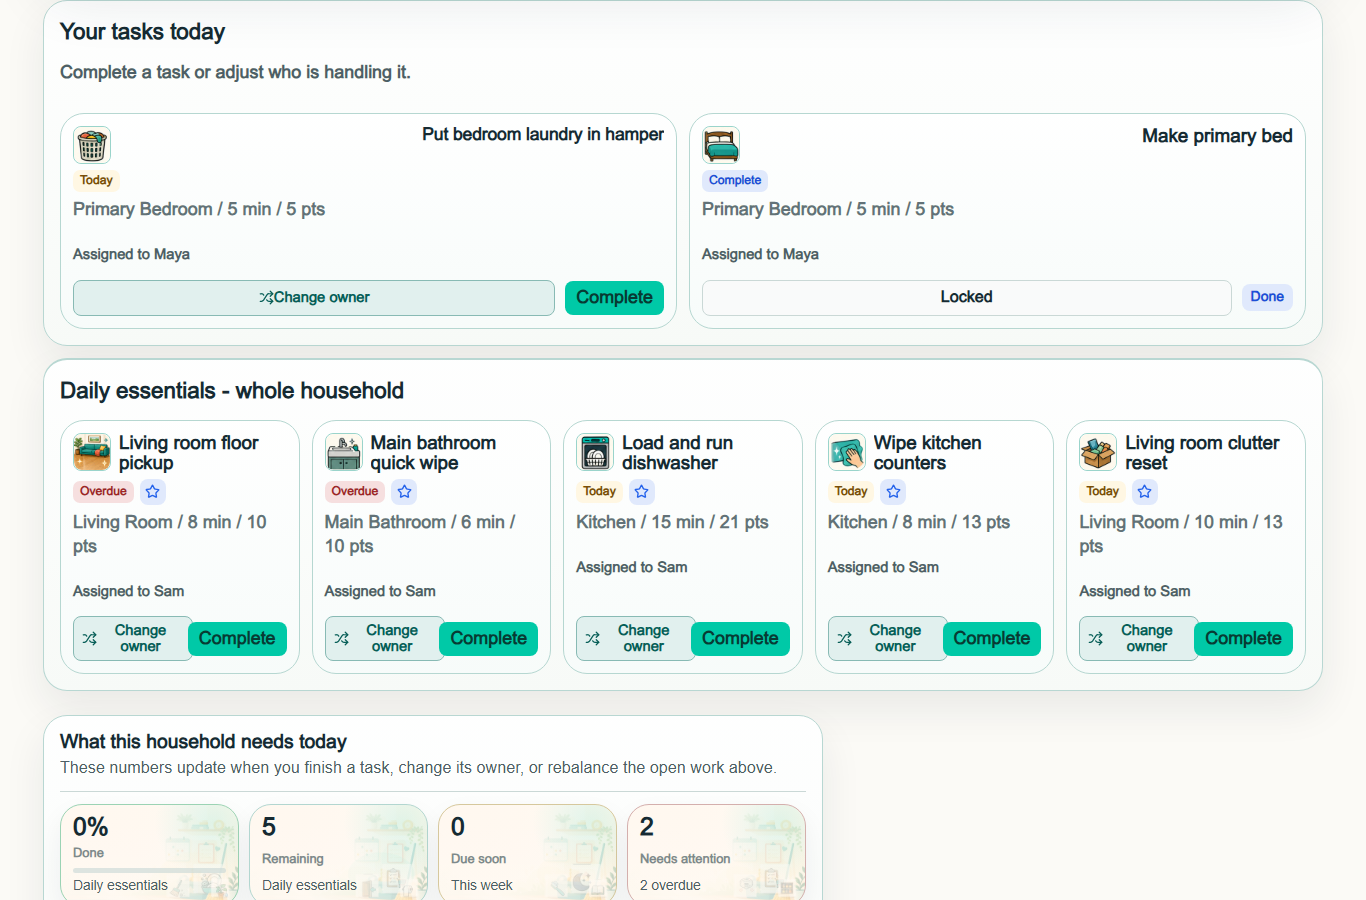Click the 0% Done daily essentials card
Screen dimensions: 1366x900
149,852
